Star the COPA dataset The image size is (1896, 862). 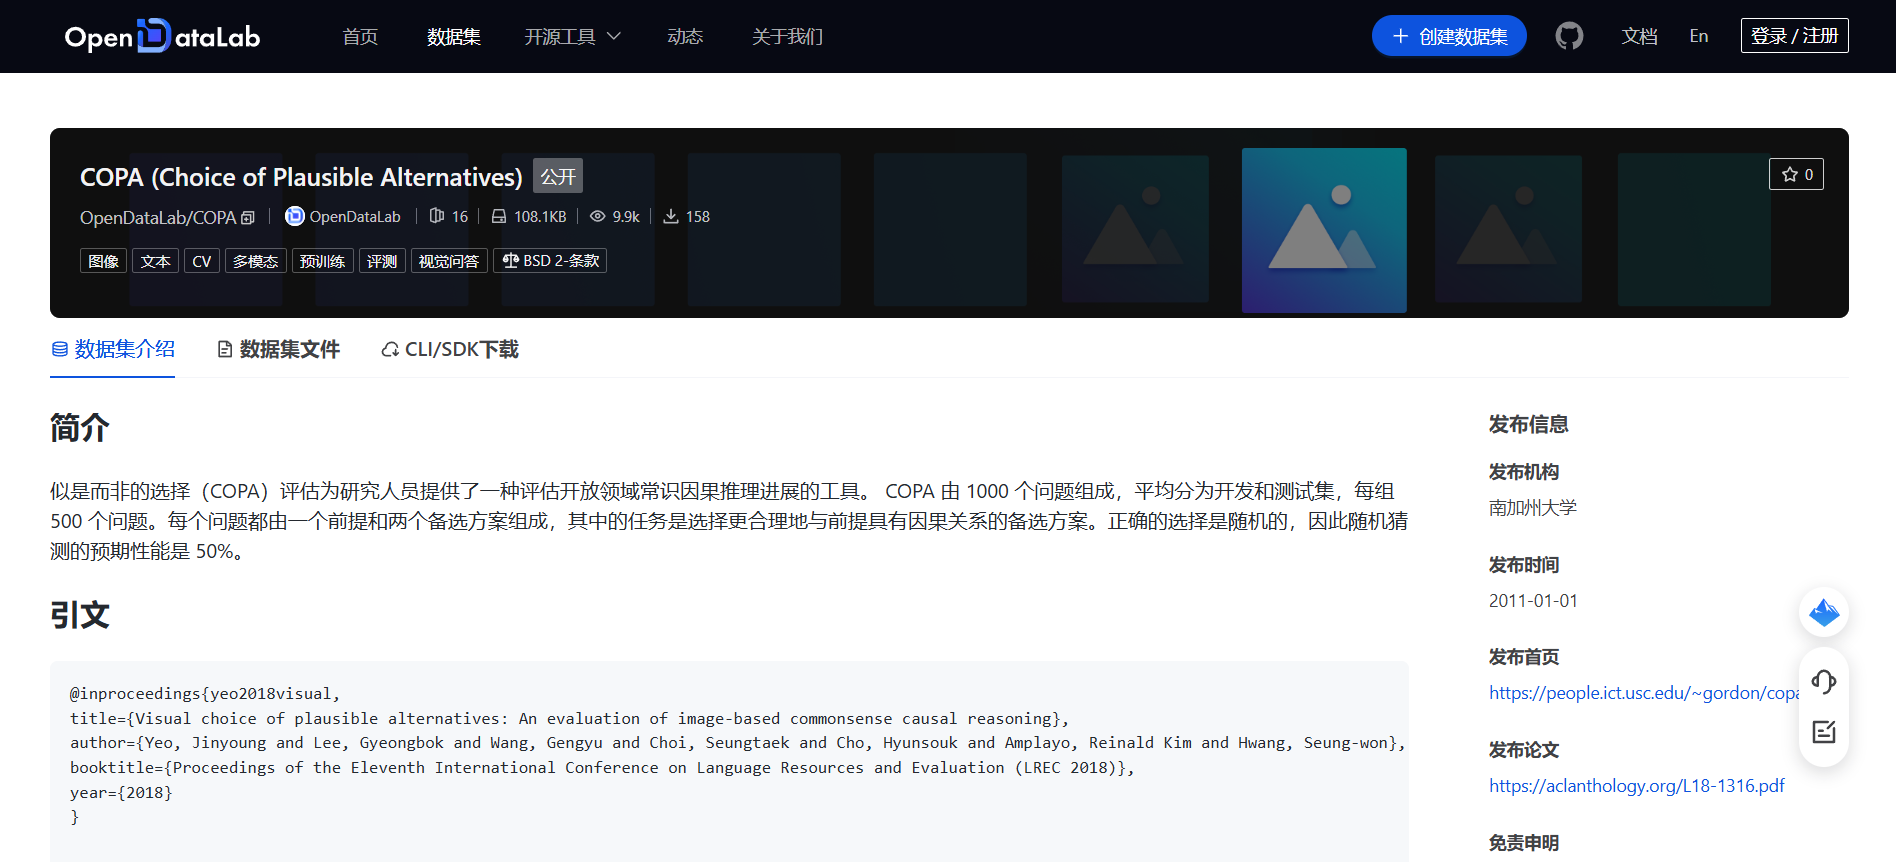pos(1797,174)
